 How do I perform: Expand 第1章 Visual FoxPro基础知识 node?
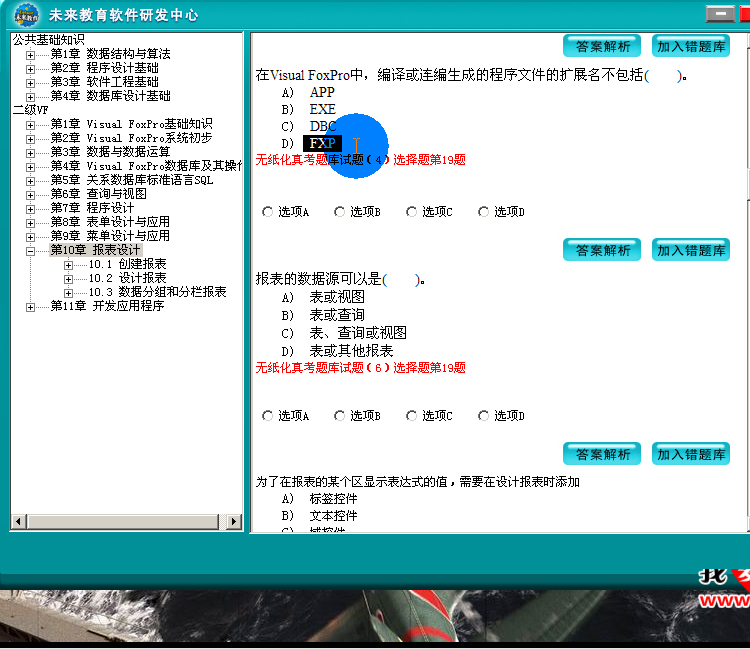coord(30,125)
